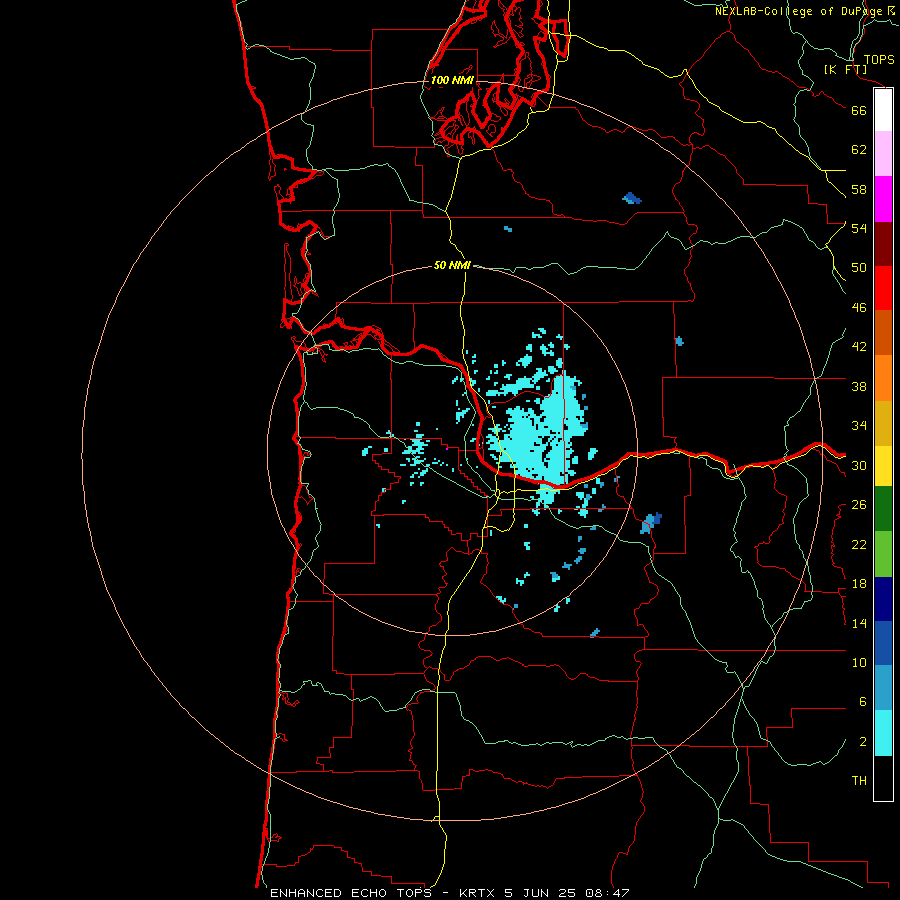Click the legend value '30'
This screenshot has height=900, width=900.
point(859,465)
